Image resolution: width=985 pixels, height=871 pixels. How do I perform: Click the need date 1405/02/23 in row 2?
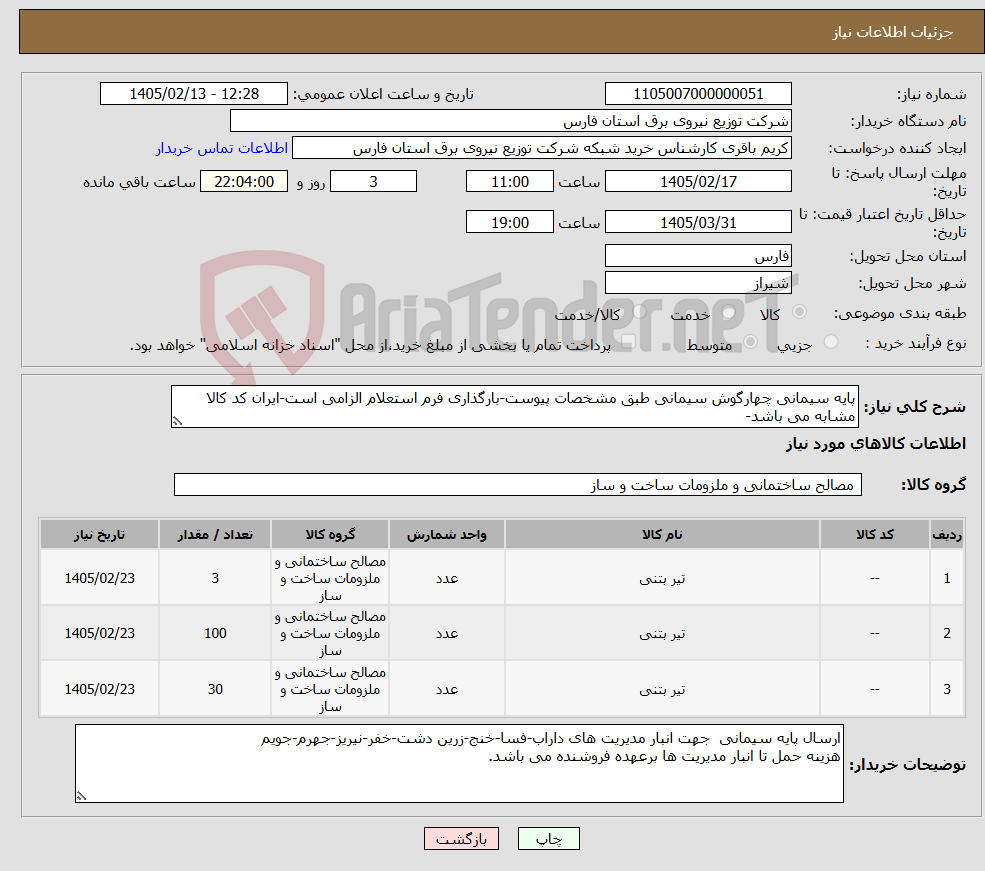[99, 634]
